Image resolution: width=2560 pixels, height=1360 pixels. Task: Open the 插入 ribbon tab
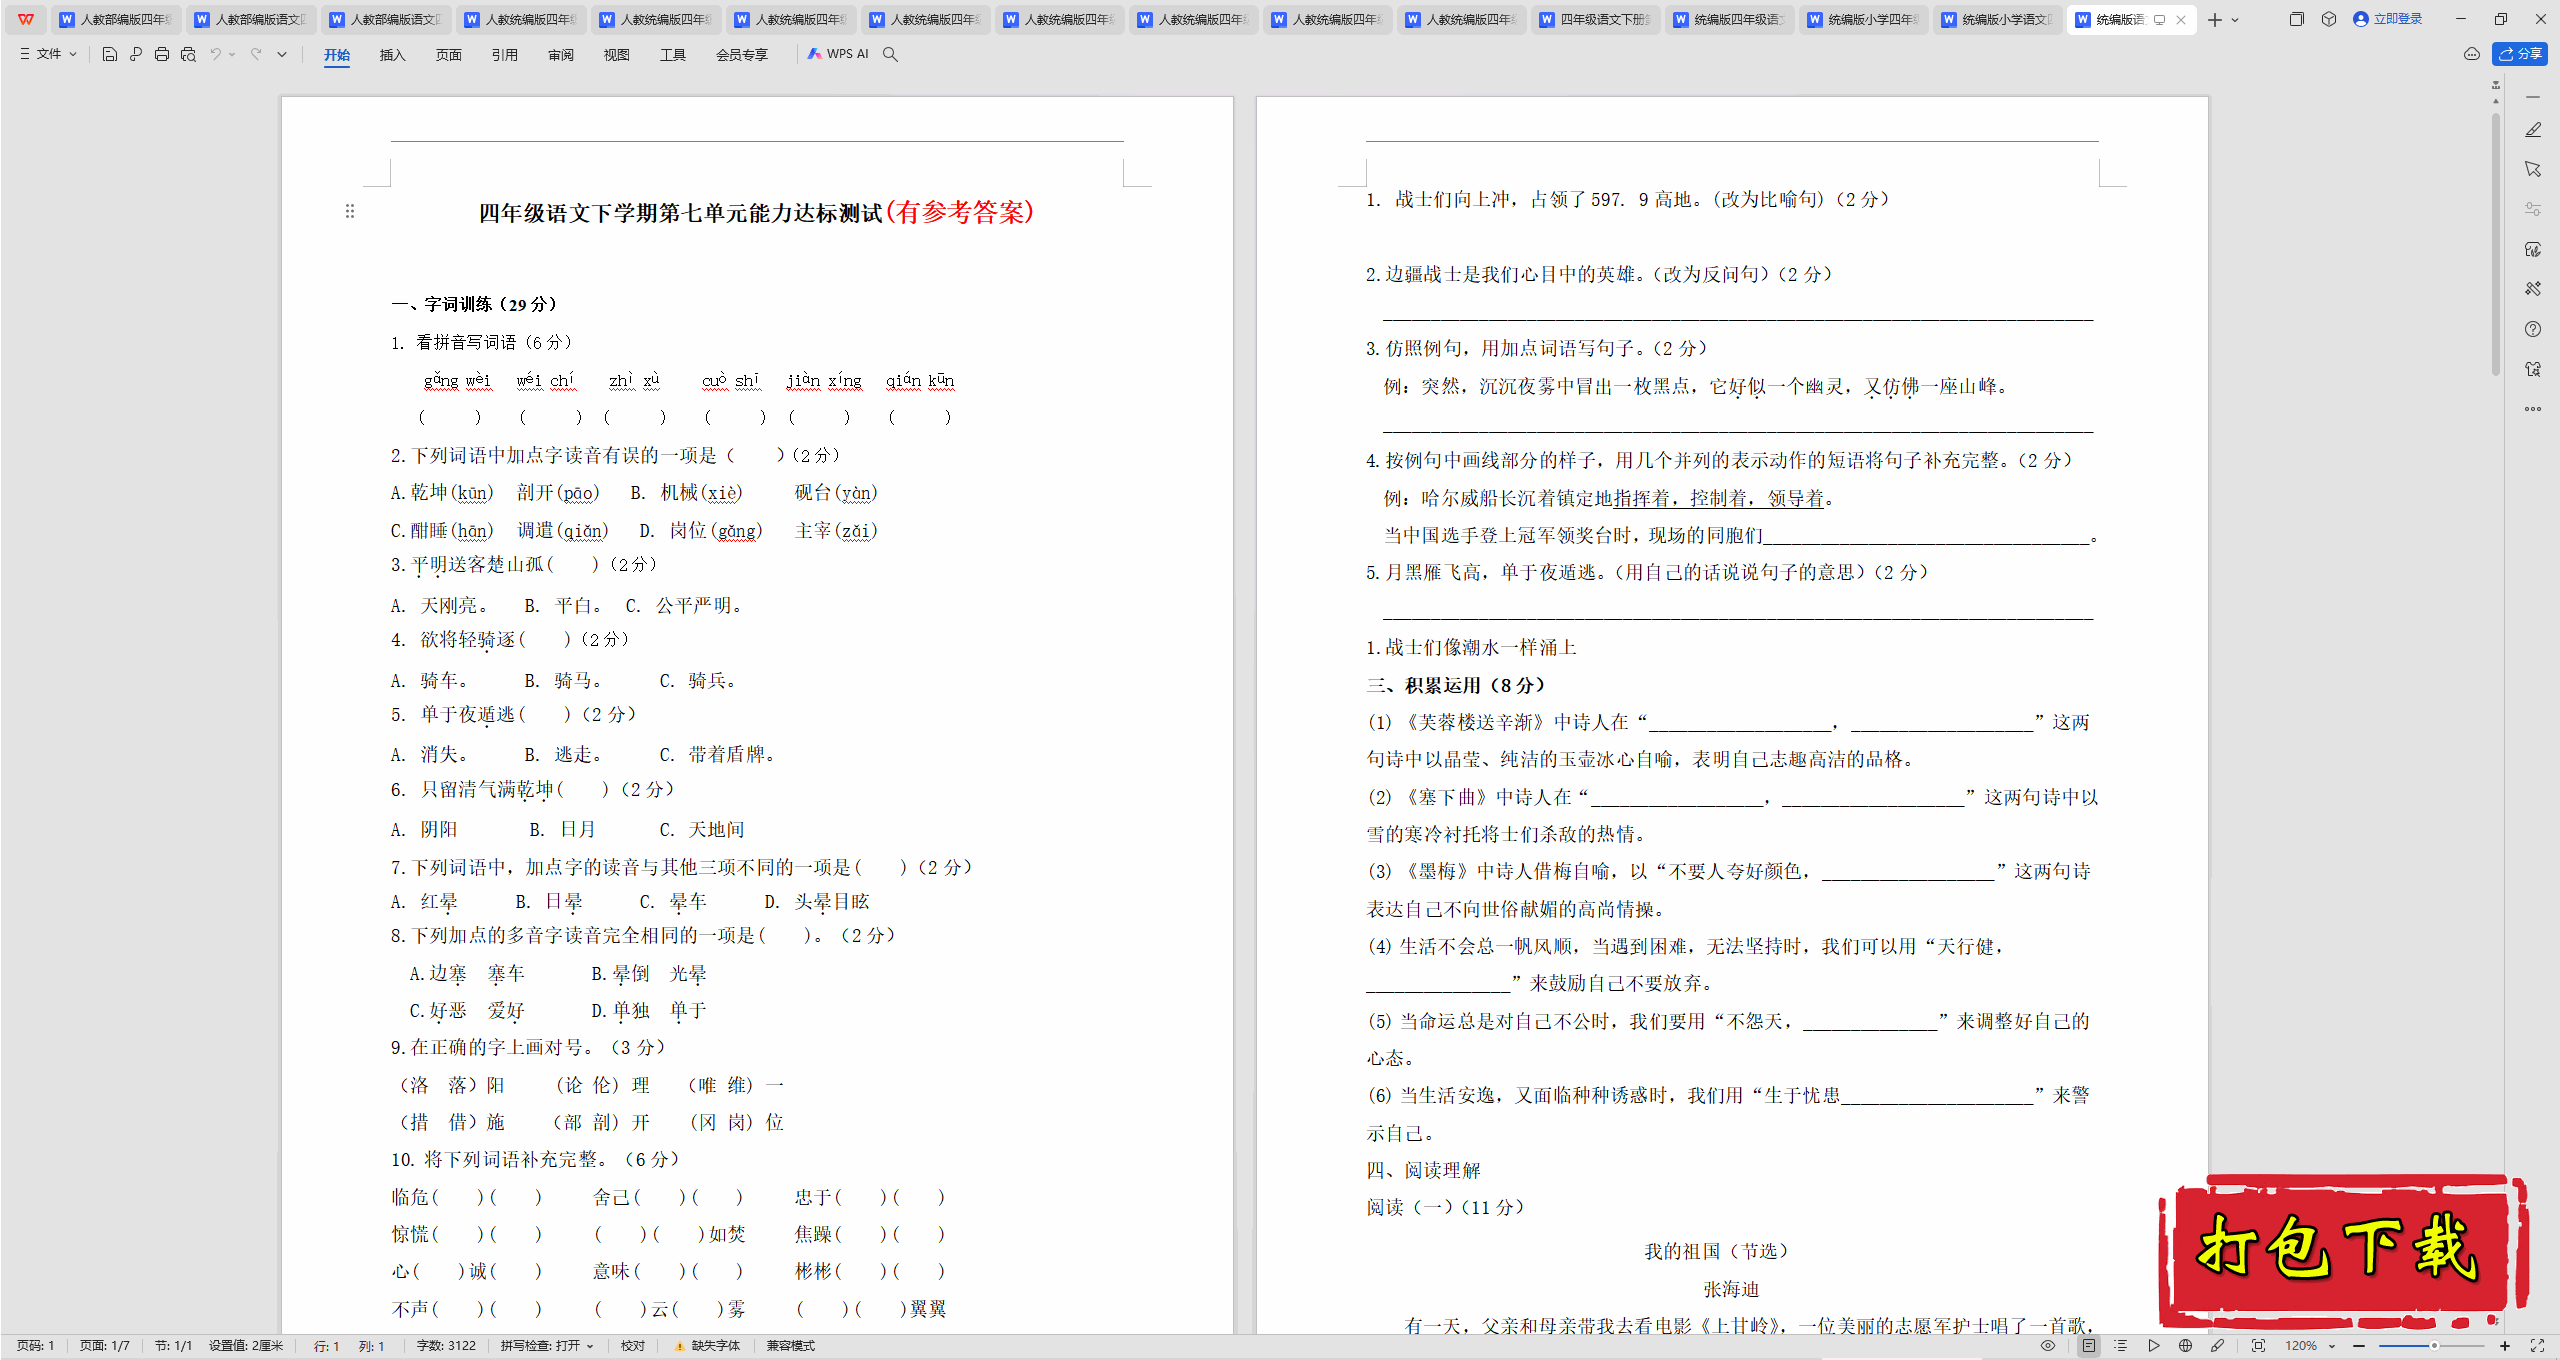click(393, 55)
